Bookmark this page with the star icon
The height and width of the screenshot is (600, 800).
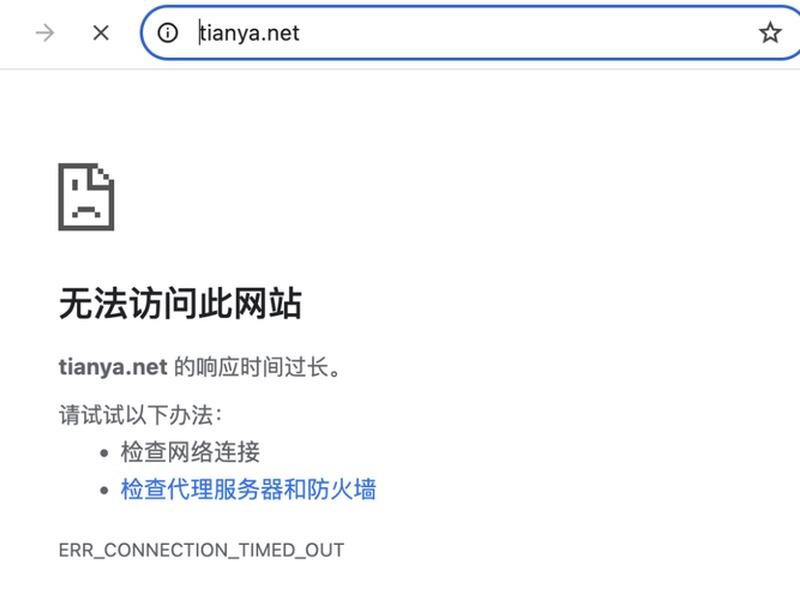coord(770,33)
